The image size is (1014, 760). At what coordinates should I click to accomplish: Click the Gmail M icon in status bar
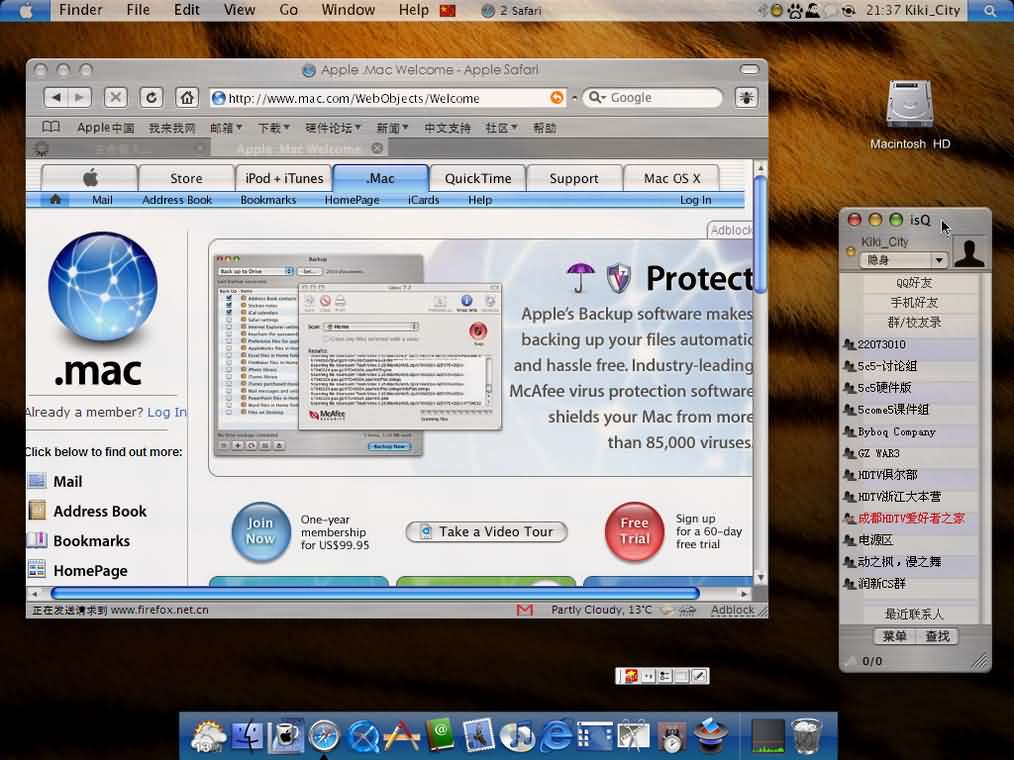tap(524, 610)
